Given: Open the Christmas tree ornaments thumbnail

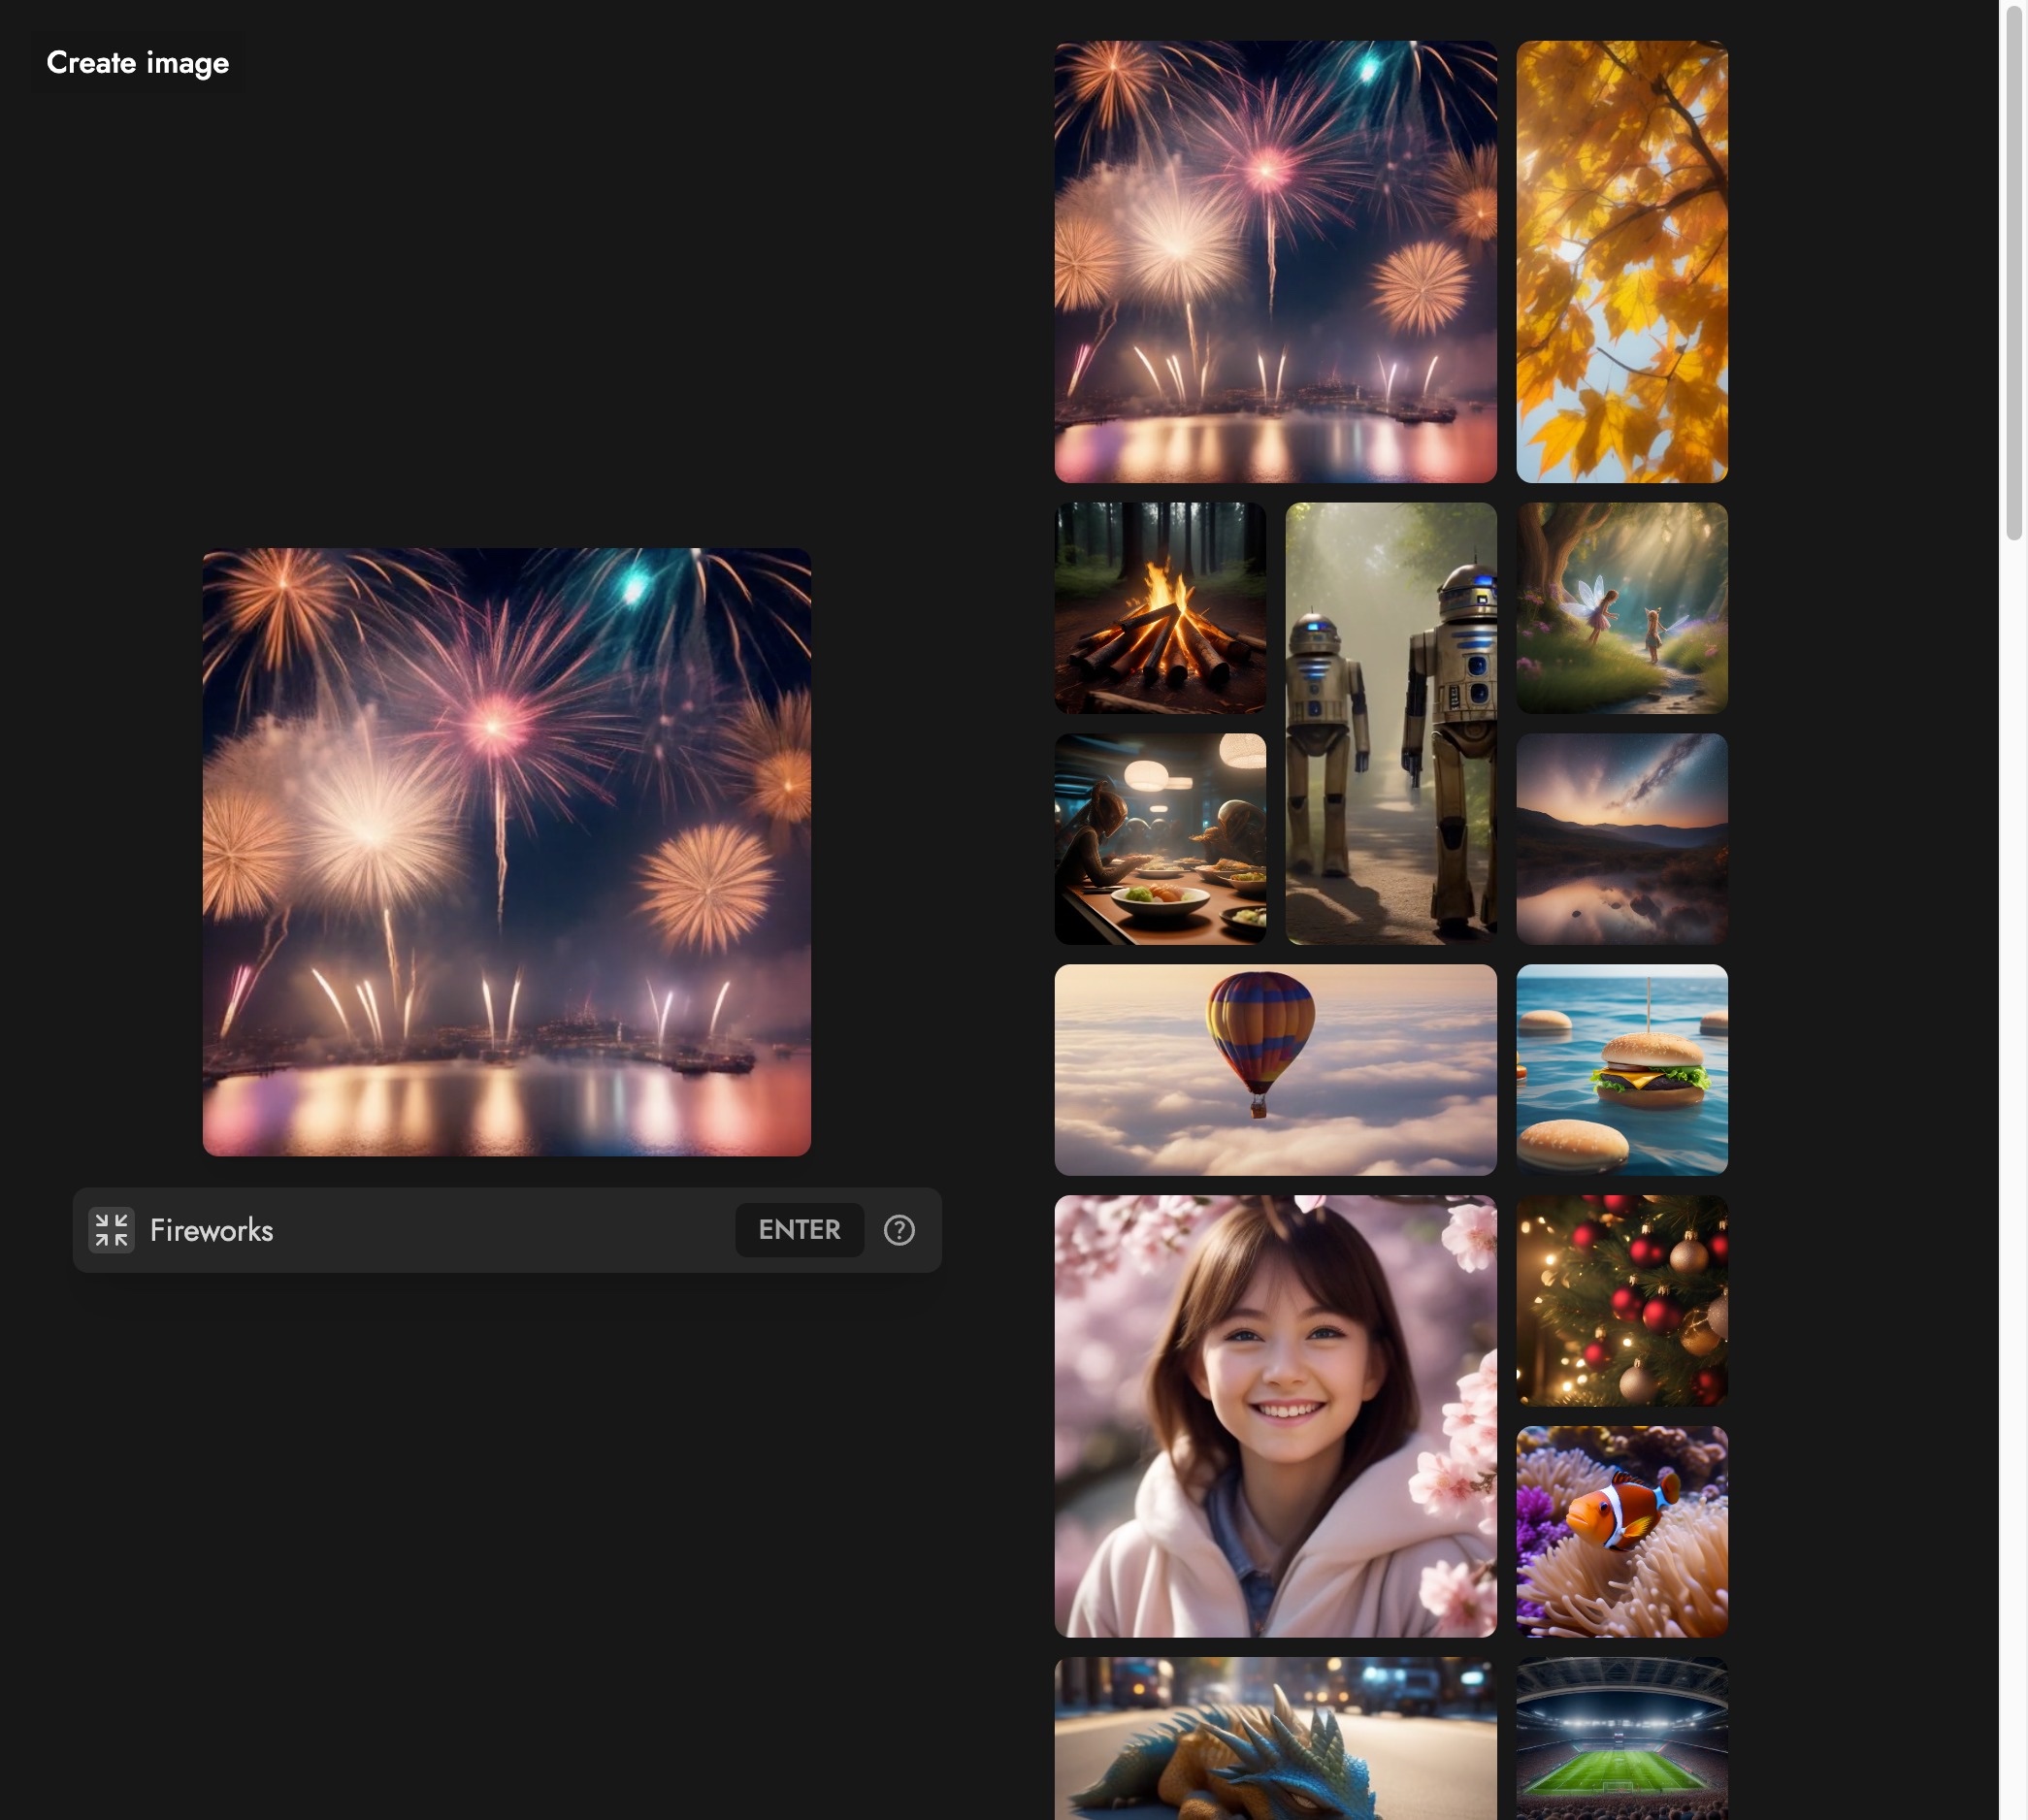Looking at the screenshot, I should coord(1621,1300).
